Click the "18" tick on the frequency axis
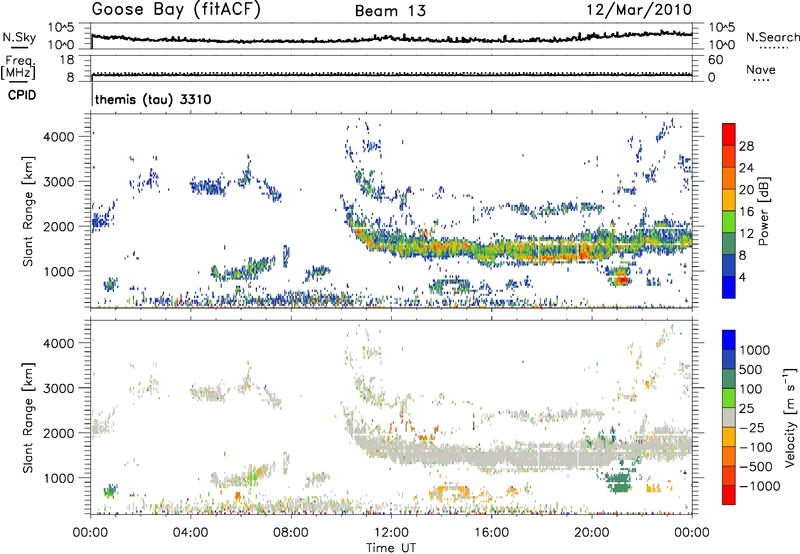Image resolution: width=800 pixels, height=554 pixels. [67, 60]
